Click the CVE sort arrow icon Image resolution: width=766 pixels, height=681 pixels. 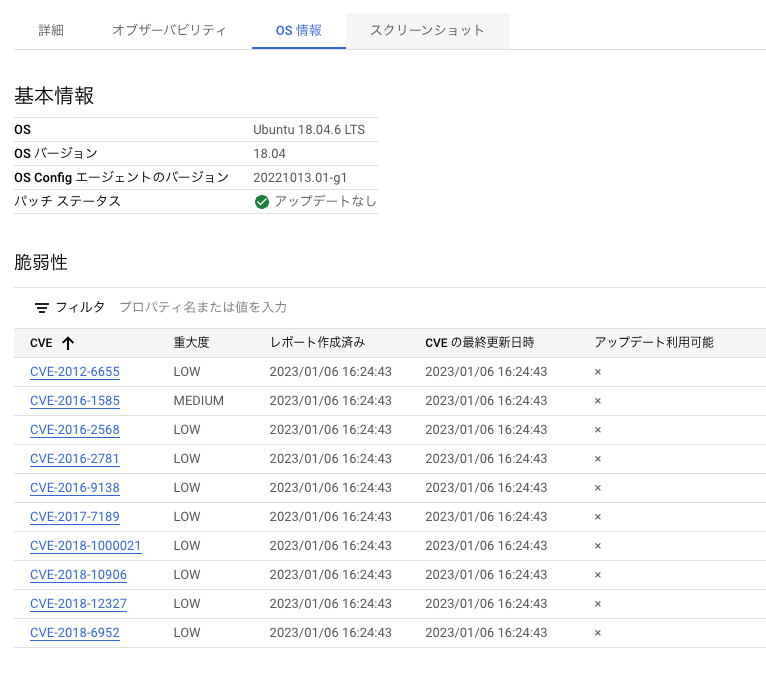[68, 343]
